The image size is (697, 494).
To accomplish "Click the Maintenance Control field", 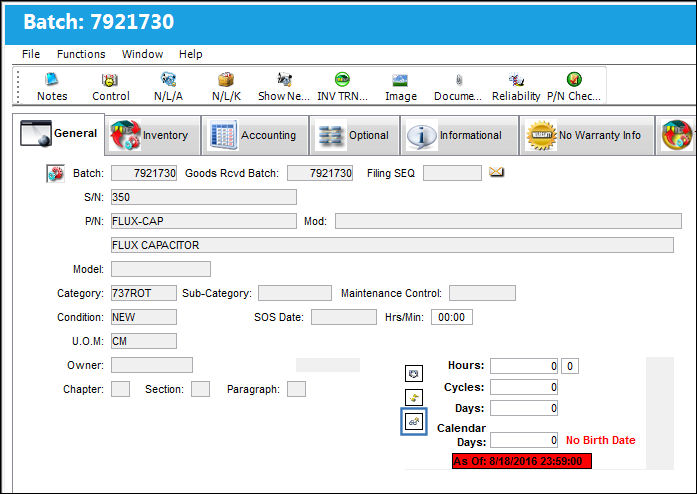I will click(482, 293).
